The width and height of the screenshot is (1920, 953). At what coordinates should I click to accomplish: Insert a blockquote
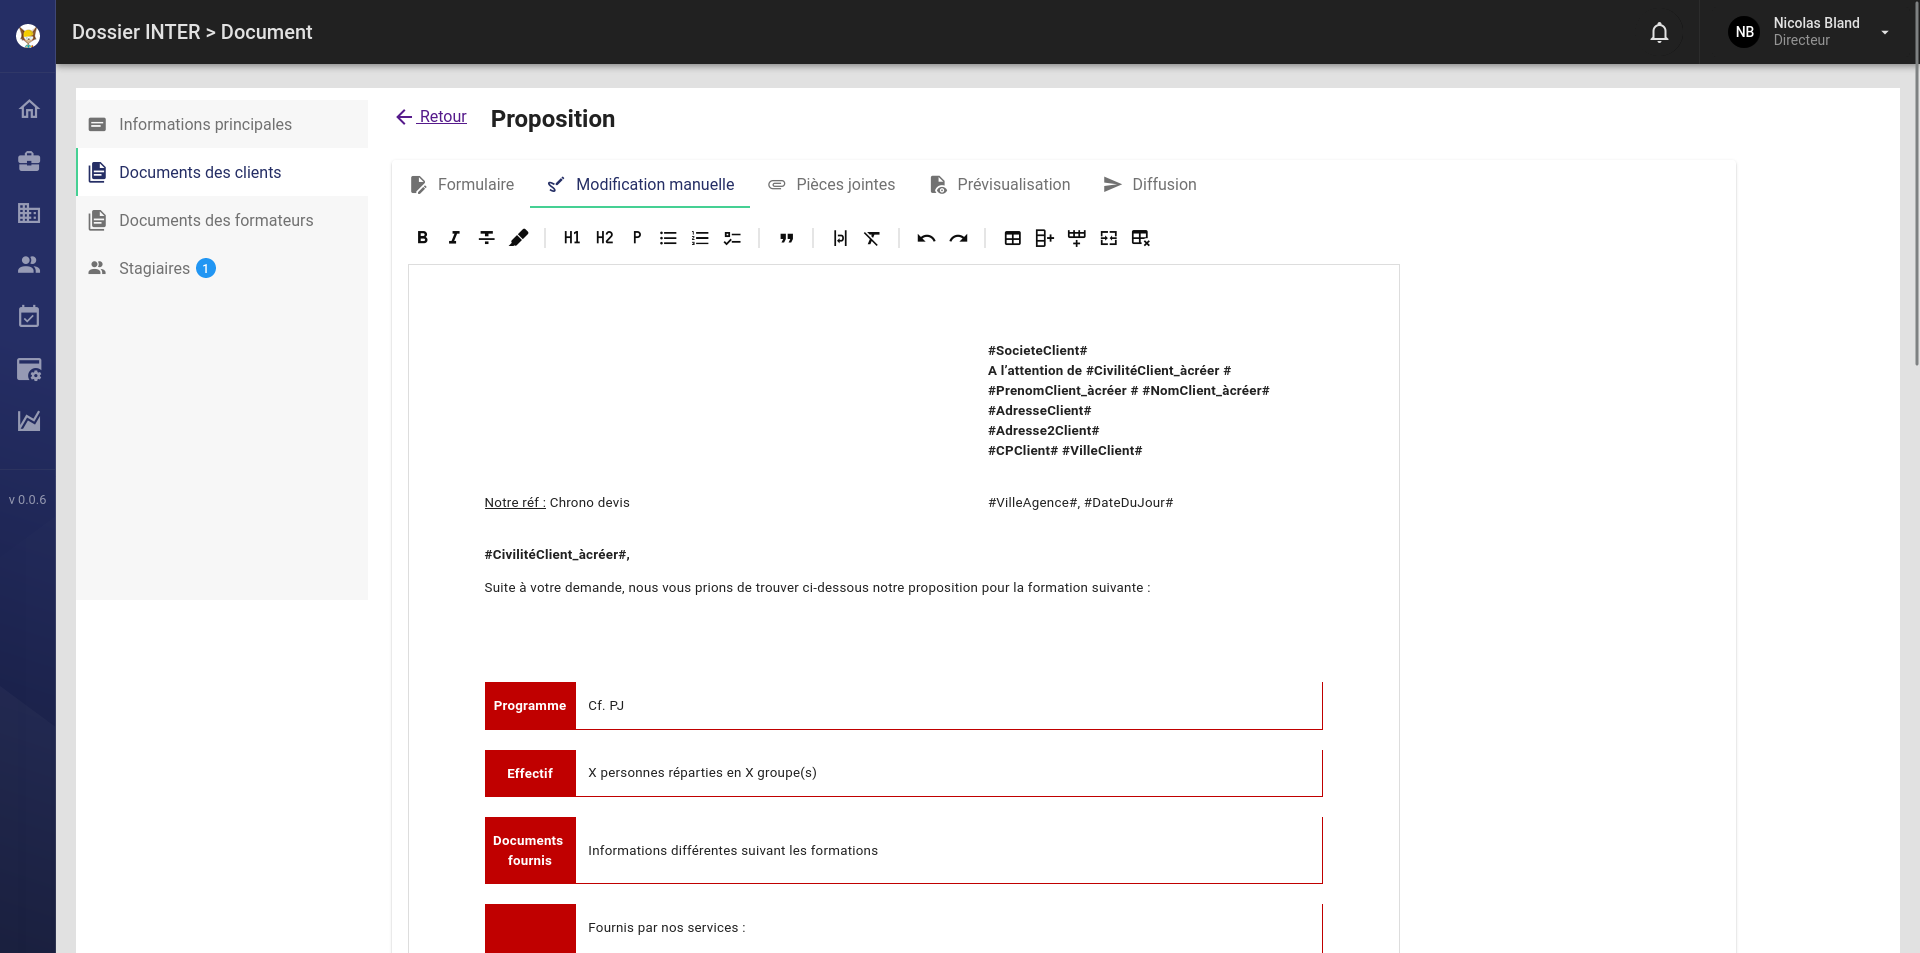(x=787, y=238)
